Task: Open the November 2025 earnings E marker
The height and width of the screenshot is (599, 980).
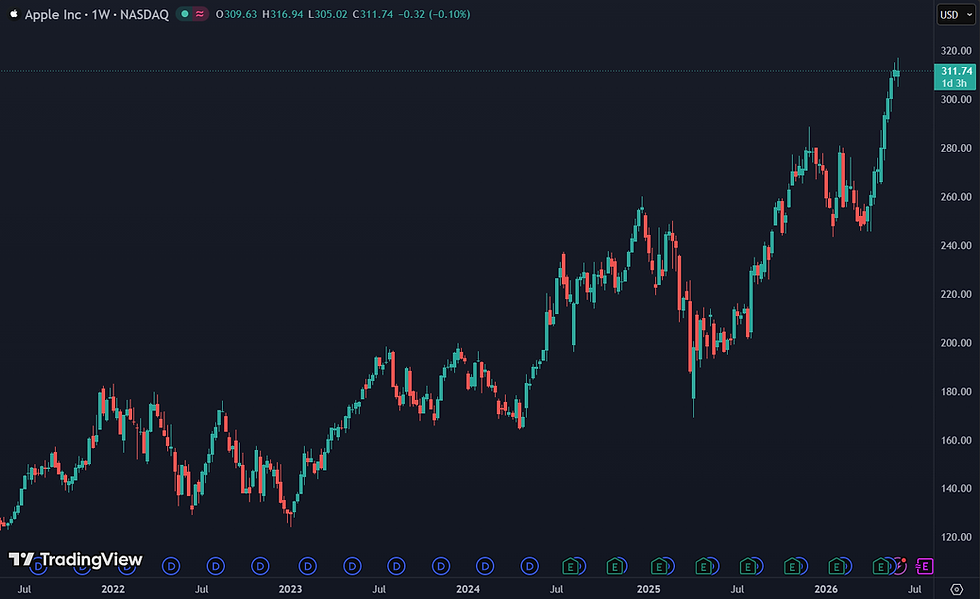Action: pyautogui.click(x=792, y=566)
